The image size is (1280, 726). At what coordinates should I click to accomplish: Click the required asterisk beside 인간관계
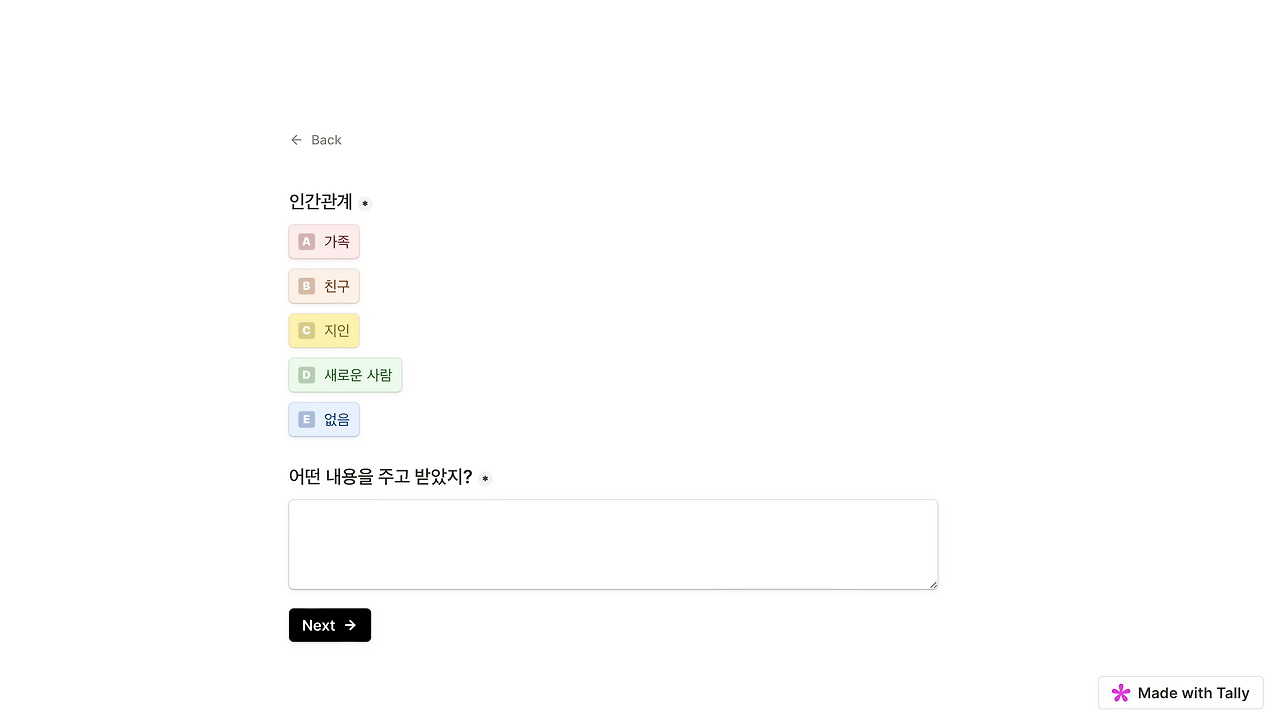click(x=365, y=203)
